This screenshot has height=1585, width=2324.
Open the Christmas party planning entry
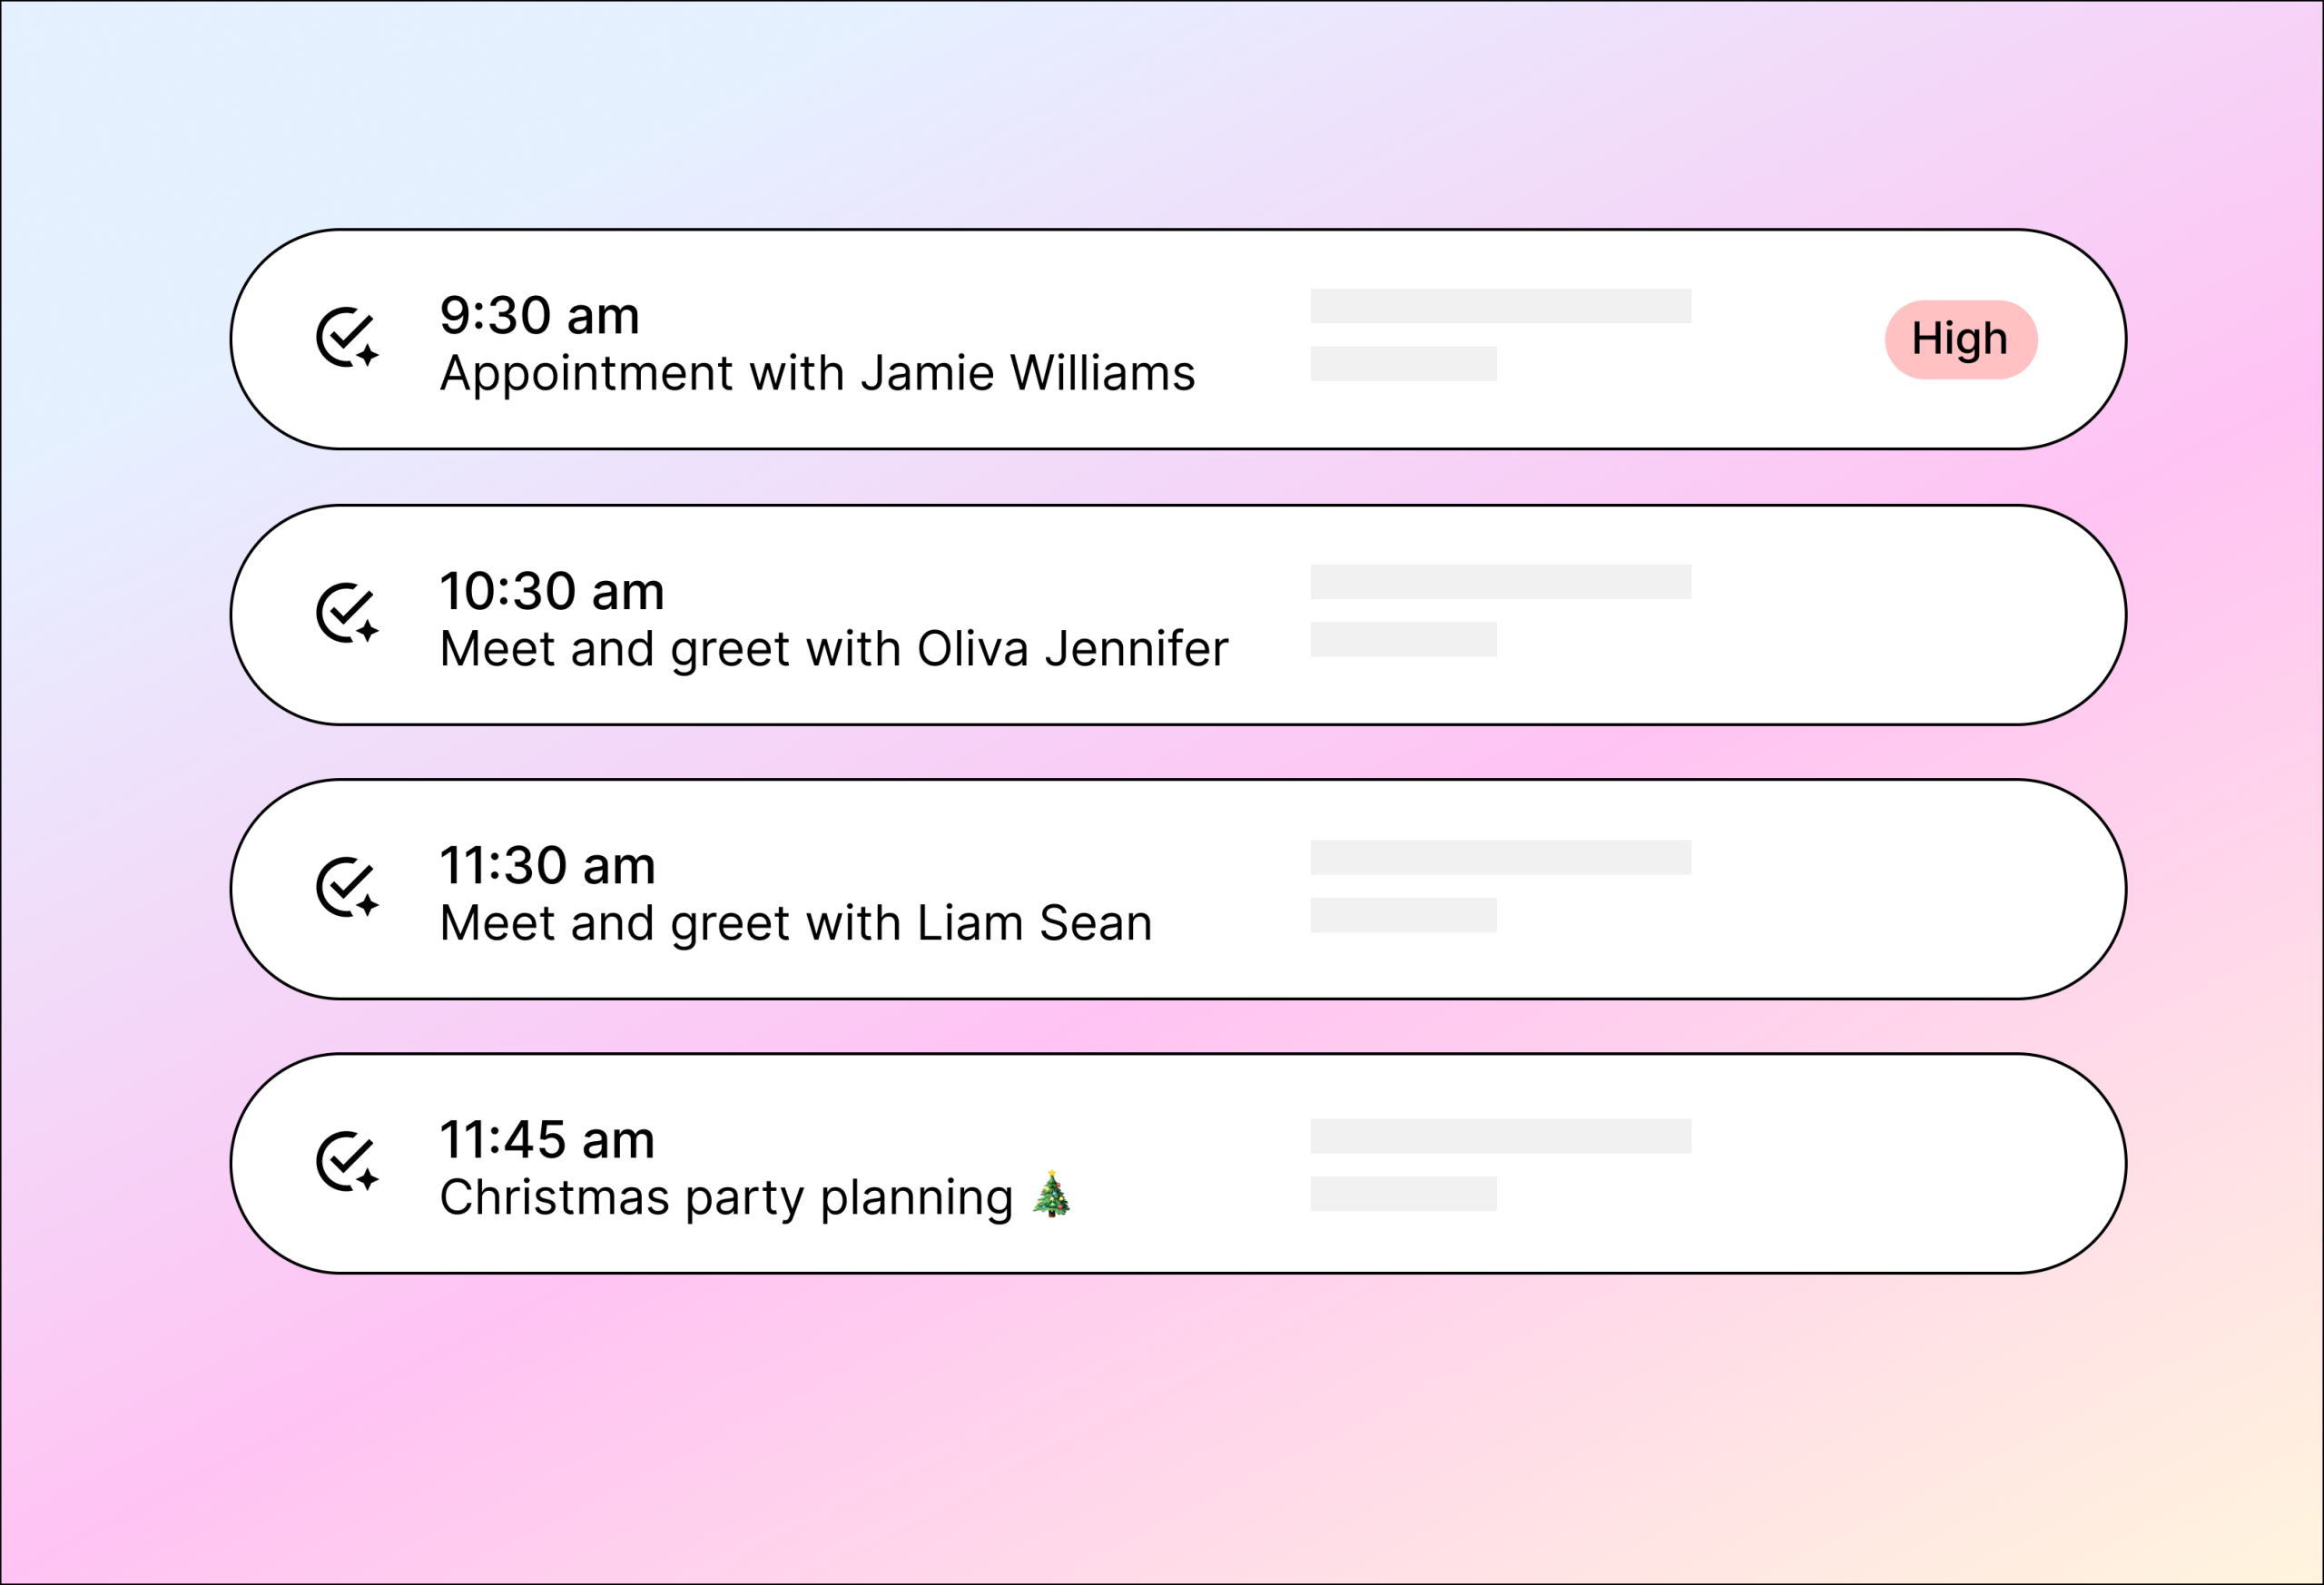click(x=726, y=1197)
